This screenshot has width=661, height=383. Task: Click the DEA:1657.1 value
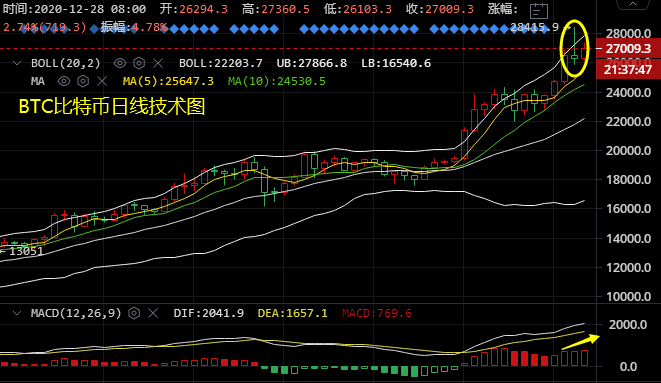292,313
